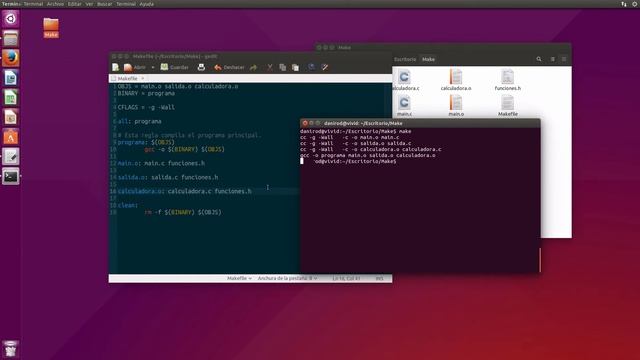Open the Ubuntu Dash from the launcher
Screen dimensions: 640x360
click(11, 19)
